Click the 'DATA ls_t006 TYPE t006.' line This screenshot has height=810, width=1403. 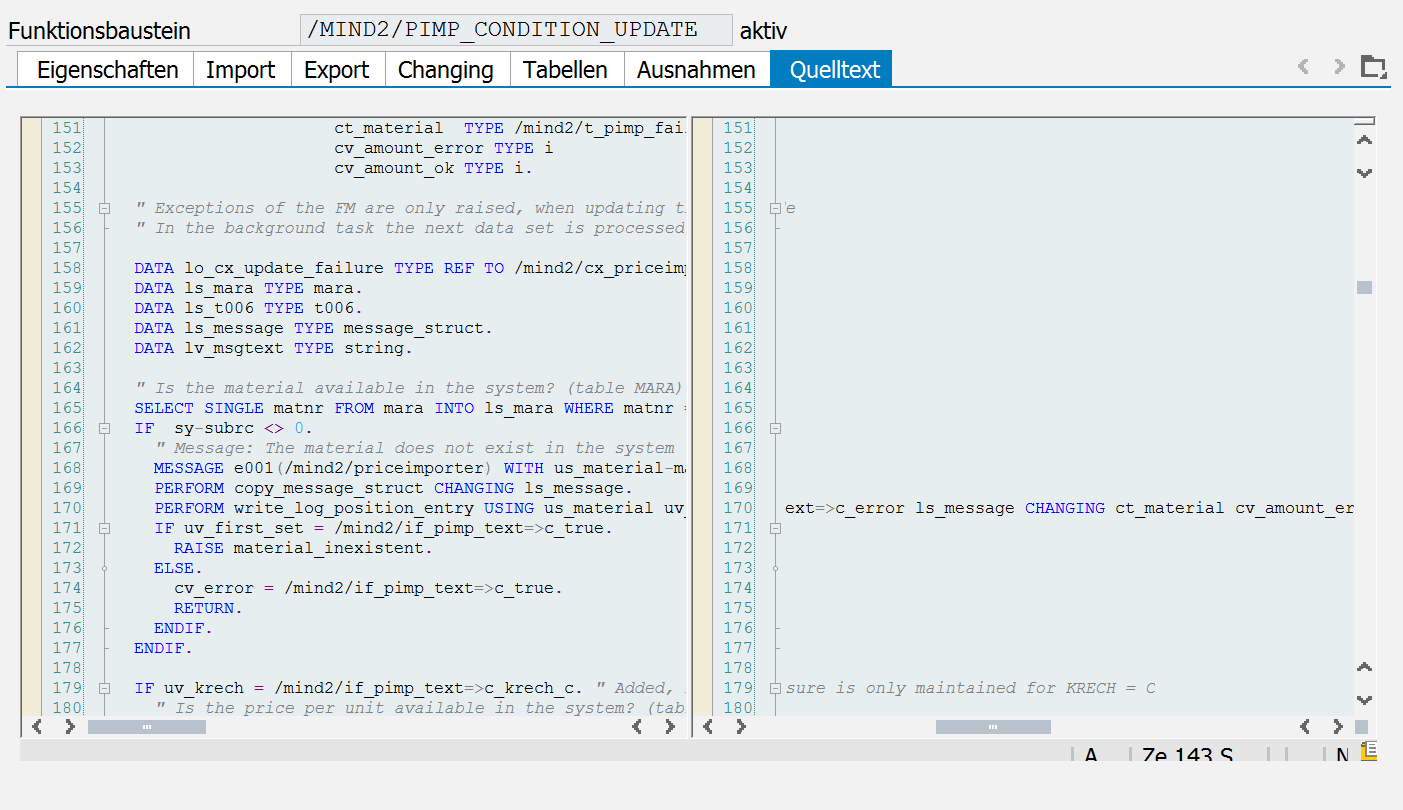[249, 308]
